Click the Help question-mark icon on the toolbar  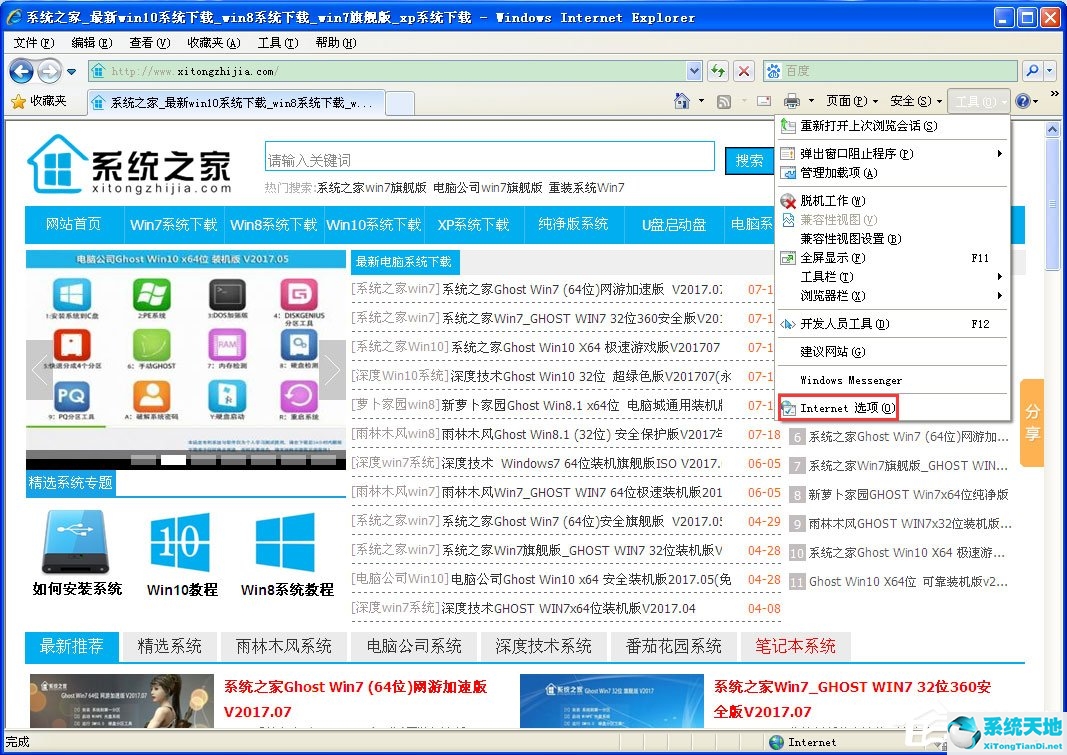[x=1022, y=101]
